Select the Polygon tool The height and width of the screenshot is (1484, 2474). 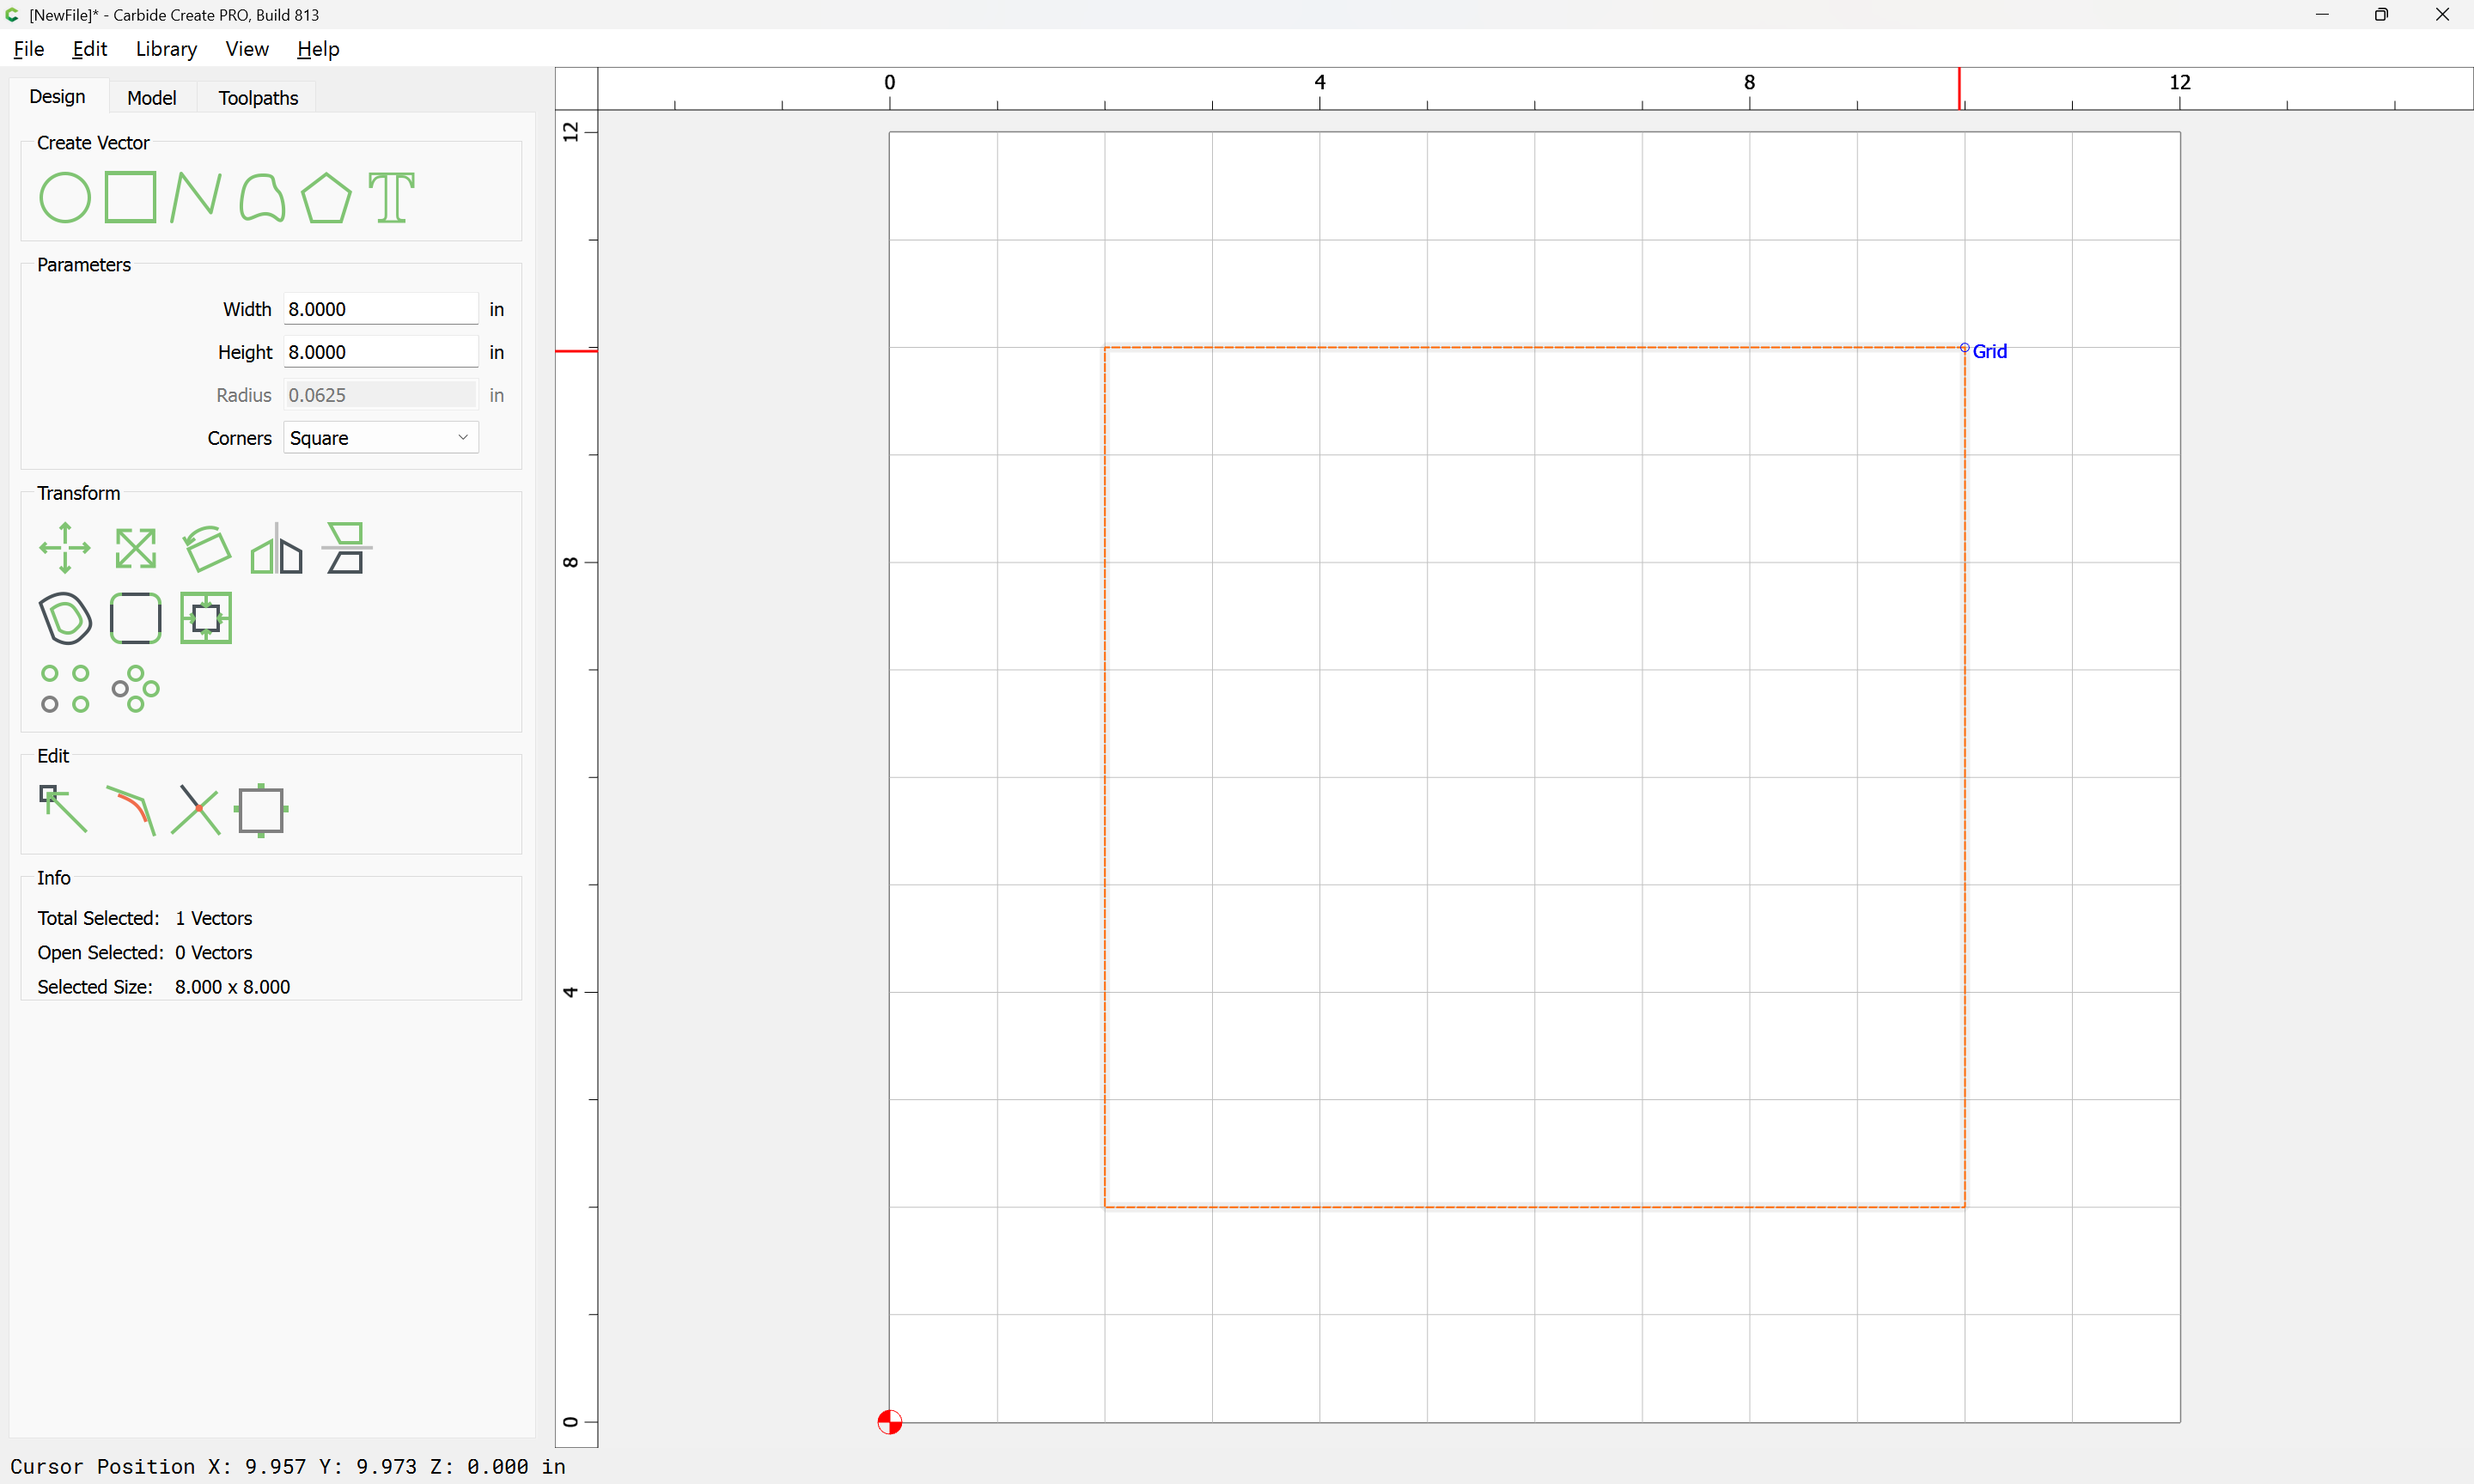[326, 197]
